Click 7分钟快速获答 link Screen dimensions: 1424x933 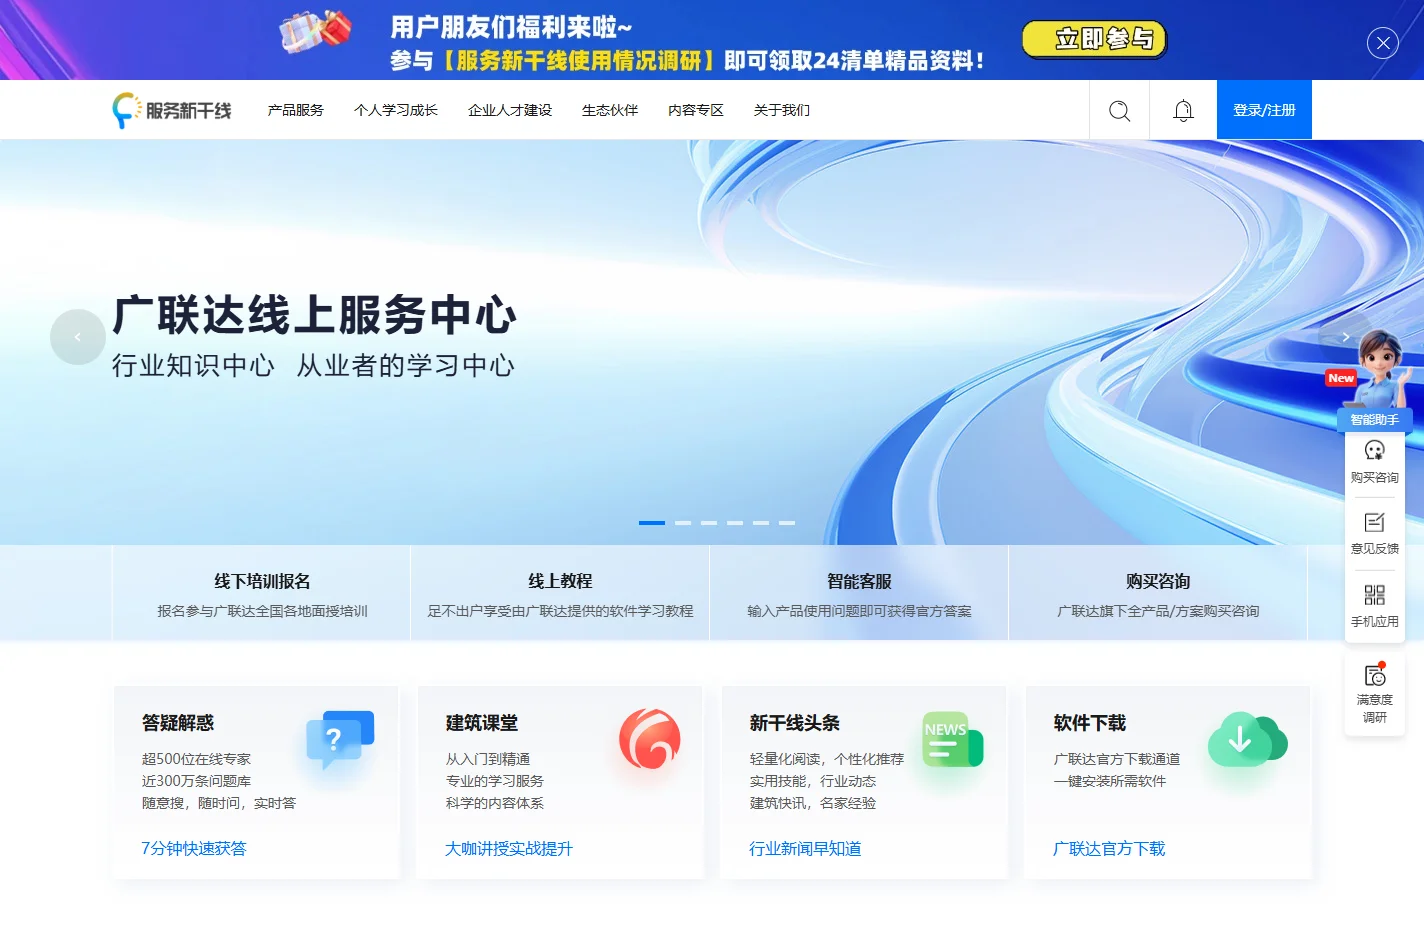point(194,848)
